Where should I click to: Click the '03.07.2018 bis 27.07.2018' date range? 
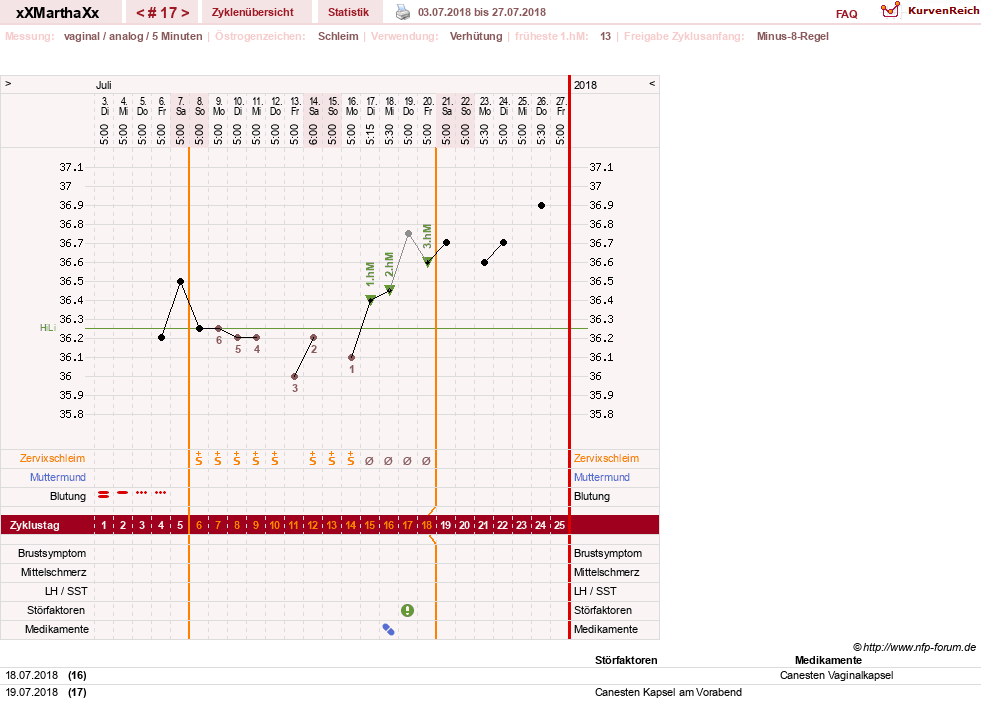482,12
